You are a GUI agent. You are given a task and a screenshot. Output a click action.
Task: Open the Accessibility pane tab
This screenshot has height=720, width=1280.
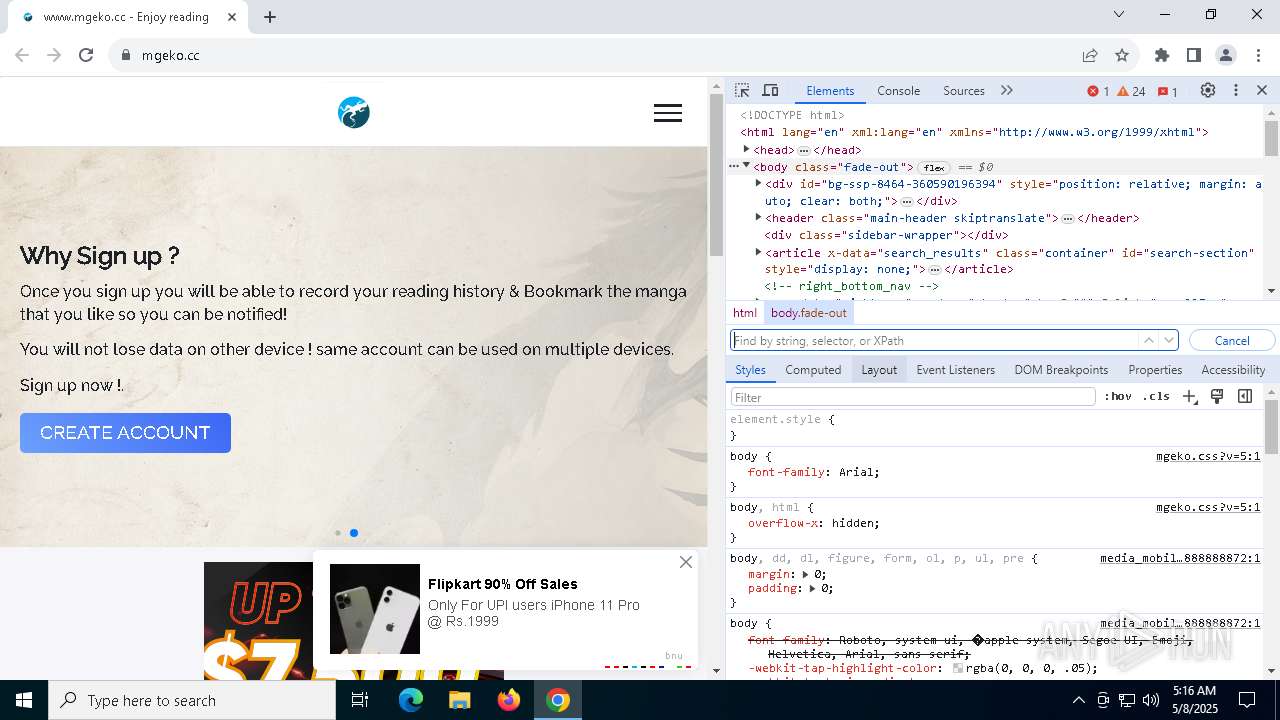pos(1233,370)
